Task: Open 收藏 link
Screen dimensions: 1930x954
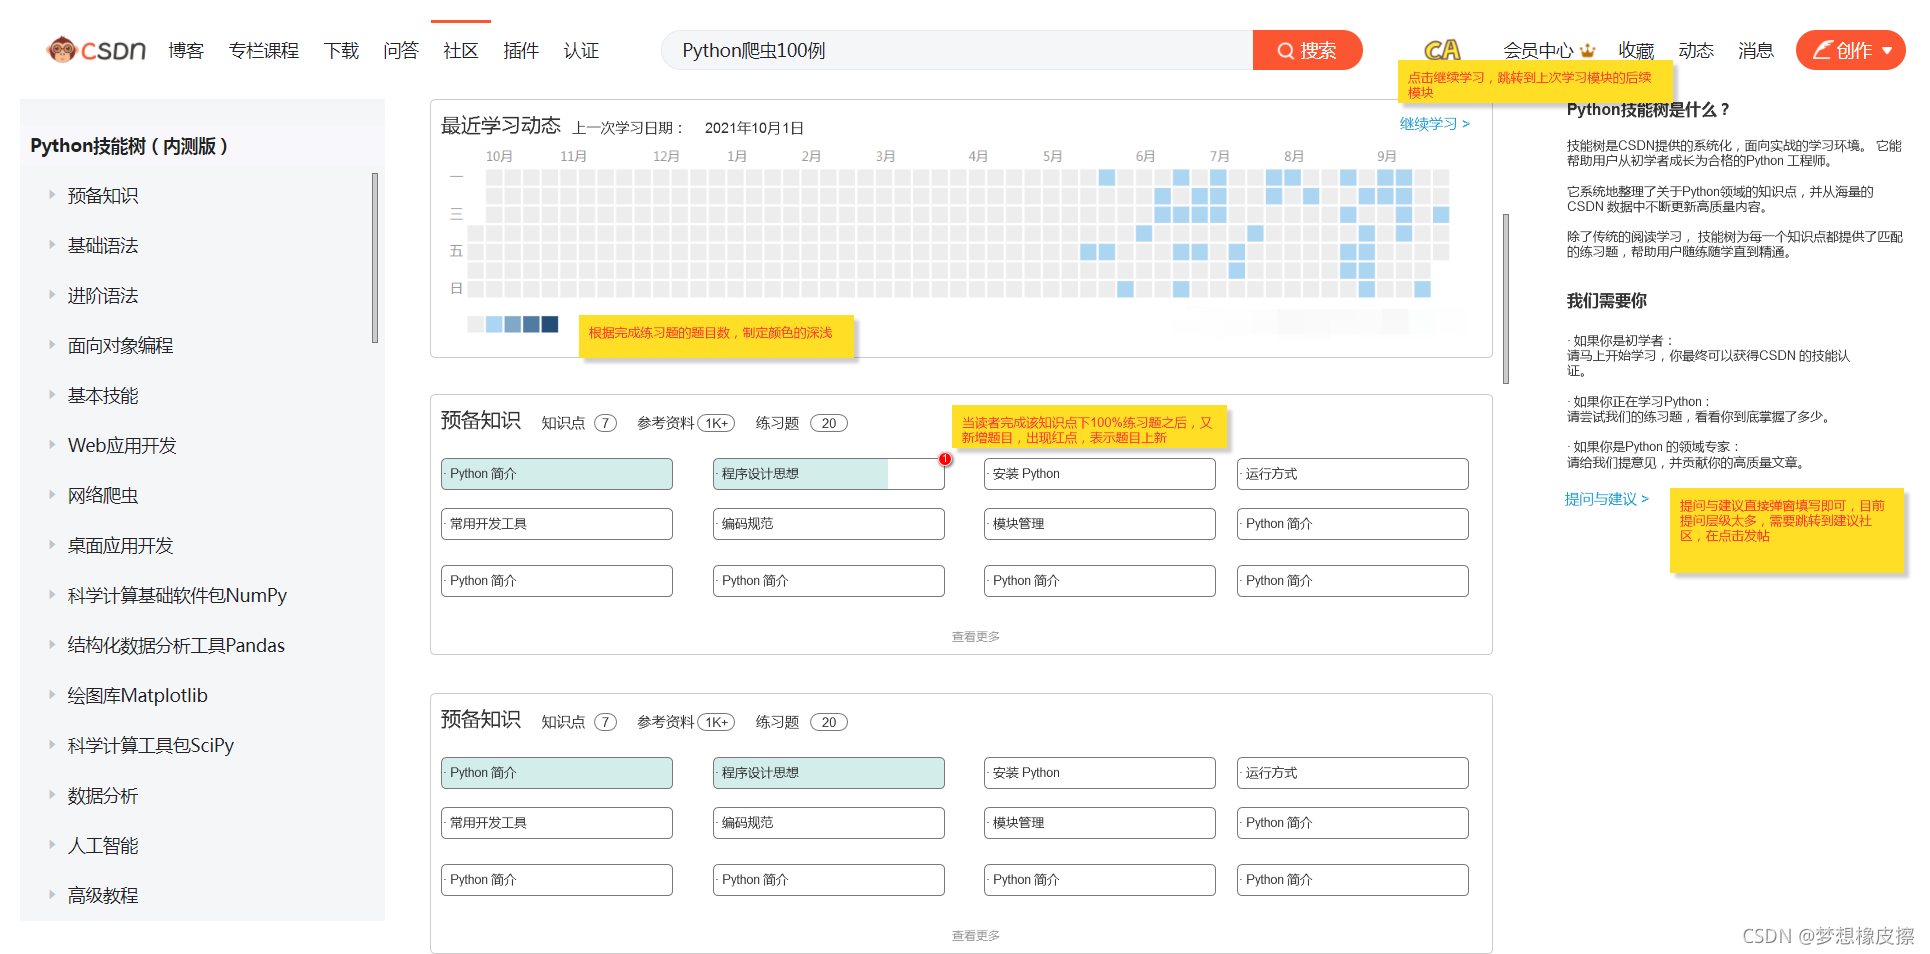Action: [x=1636, y=51]
